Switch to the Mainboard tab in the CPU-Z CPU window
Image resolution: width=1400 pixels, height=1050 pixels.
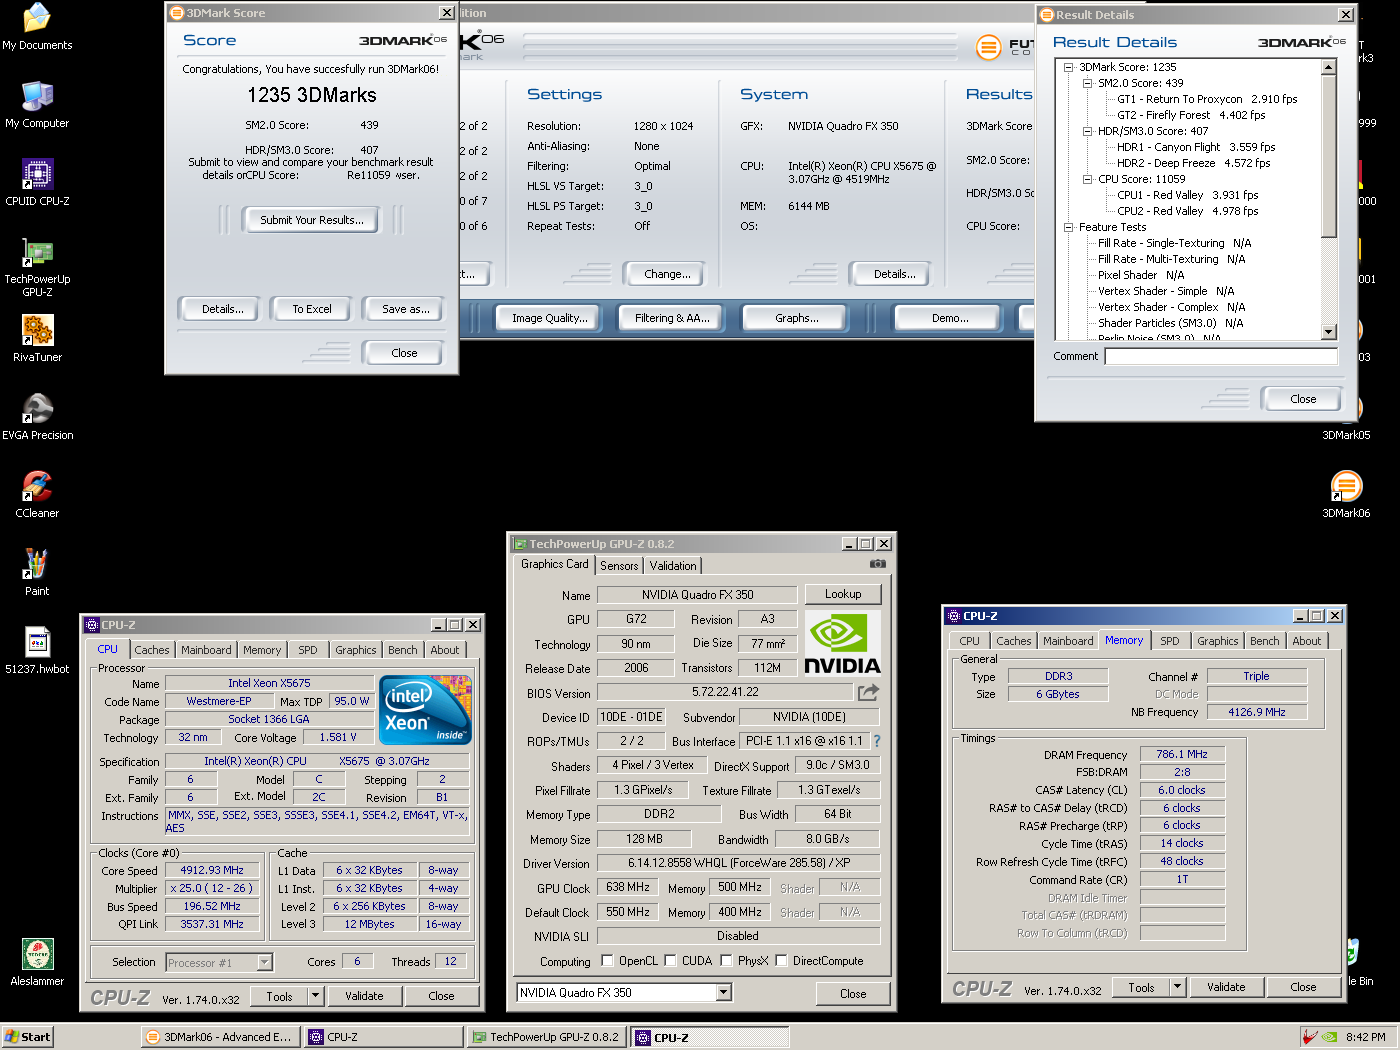pos(206,650)
